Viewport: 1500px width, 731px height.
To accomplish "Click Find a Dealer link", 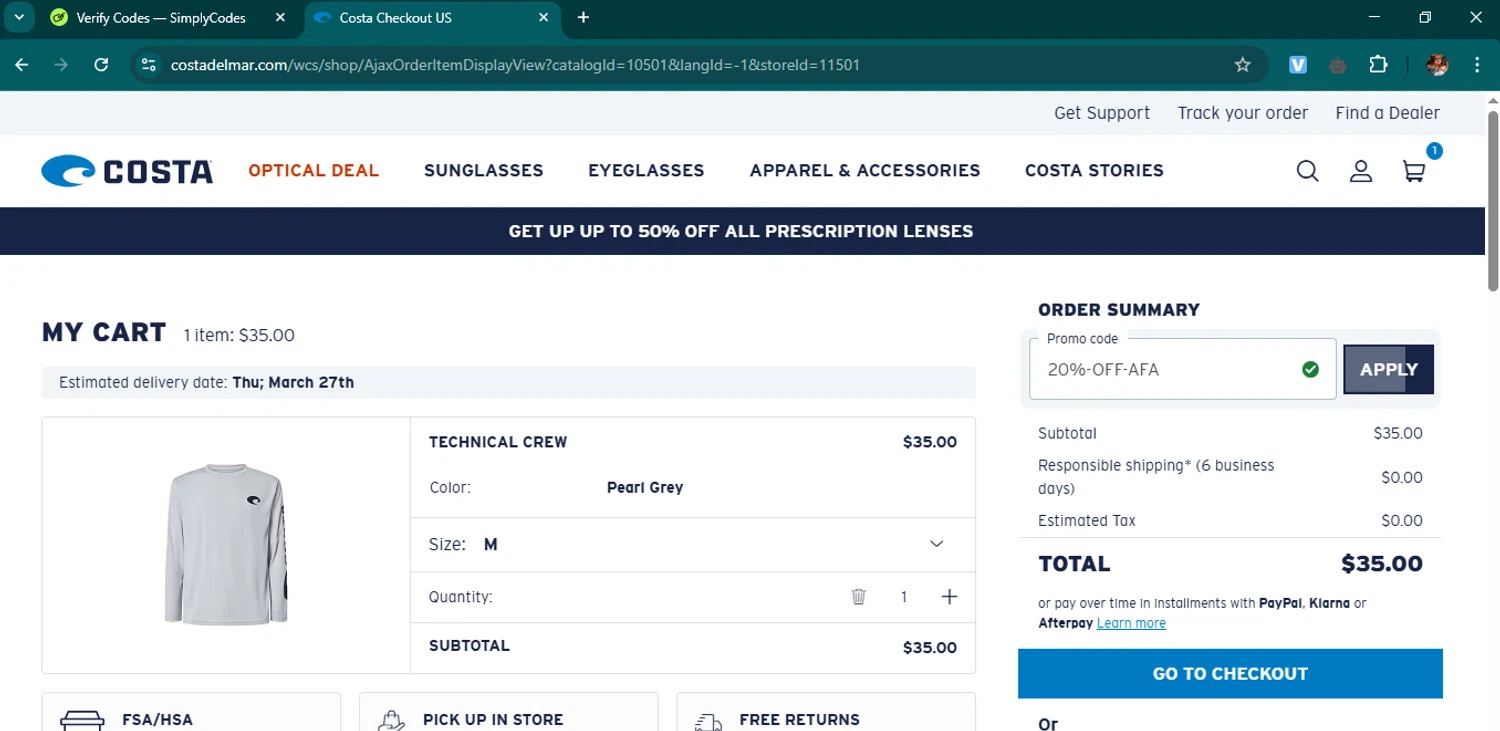I will pyautogui.click(x=1388, y=113).
